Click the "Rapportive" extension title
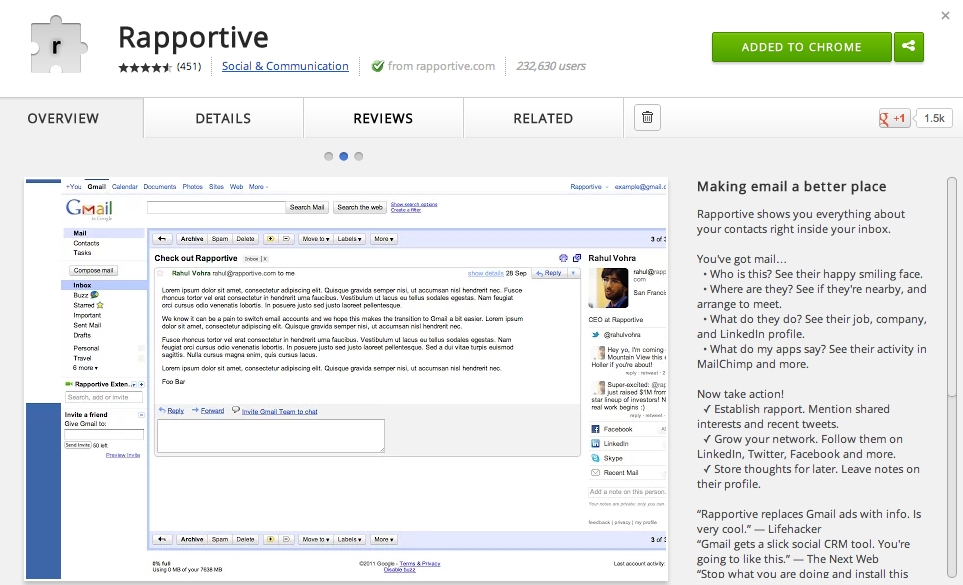Viewport: 963px width, 585px height. tap(193, 37)
